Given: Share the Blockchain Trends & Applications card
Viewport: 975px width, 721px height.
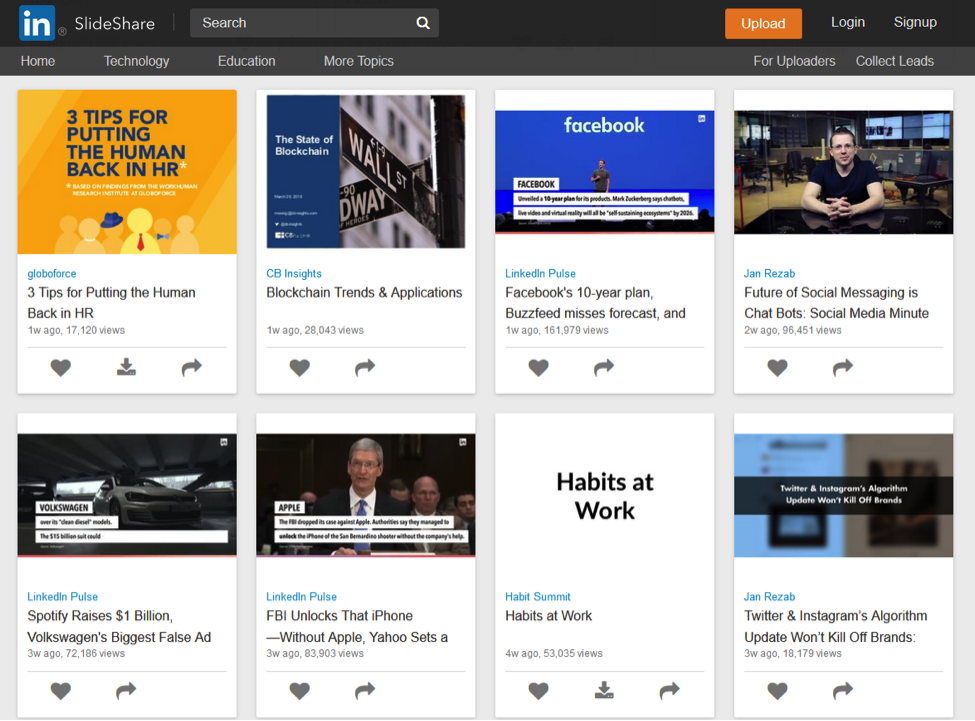Looking at the screenshot, I should (x=365, y=367).
